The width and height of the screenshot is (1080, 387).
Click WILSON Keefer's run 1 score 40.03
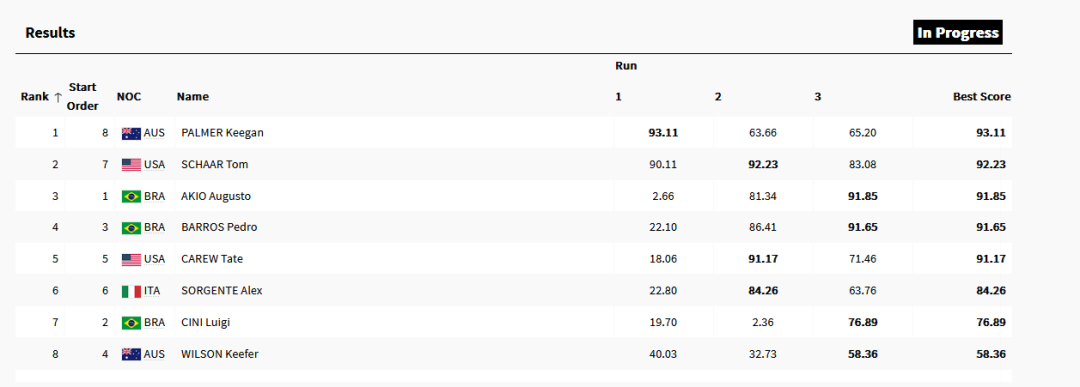[x=663, y=354]
